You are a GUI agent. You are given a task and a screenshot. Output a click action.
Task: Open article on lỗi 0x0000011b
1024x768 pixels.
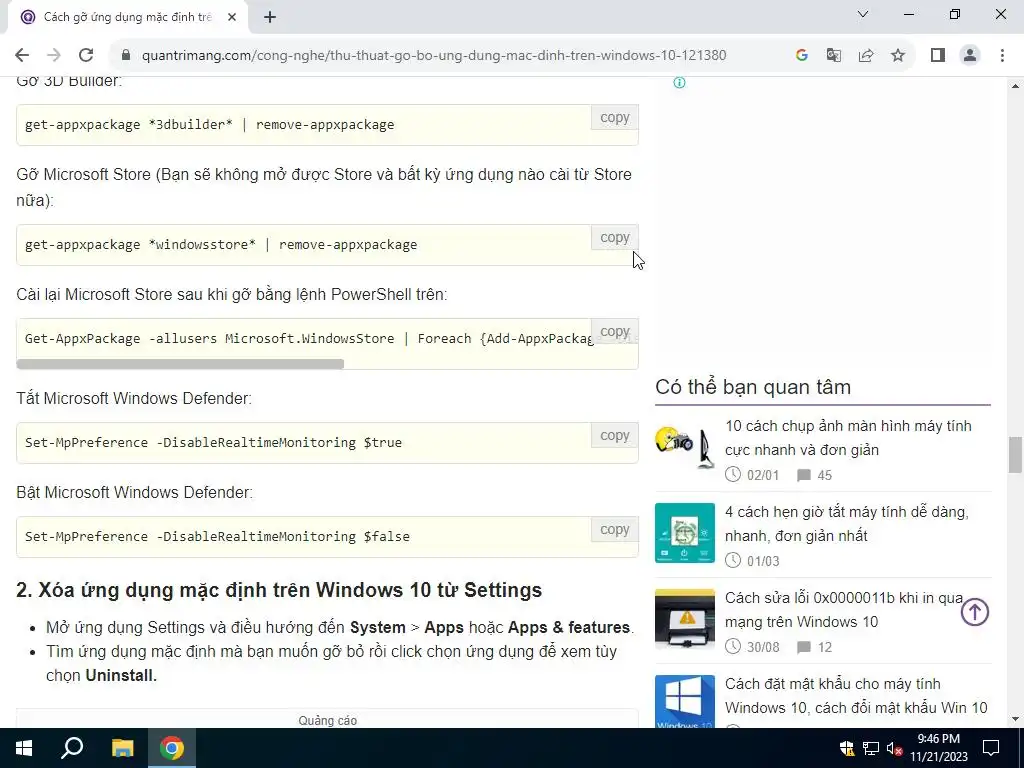[844, 610]
